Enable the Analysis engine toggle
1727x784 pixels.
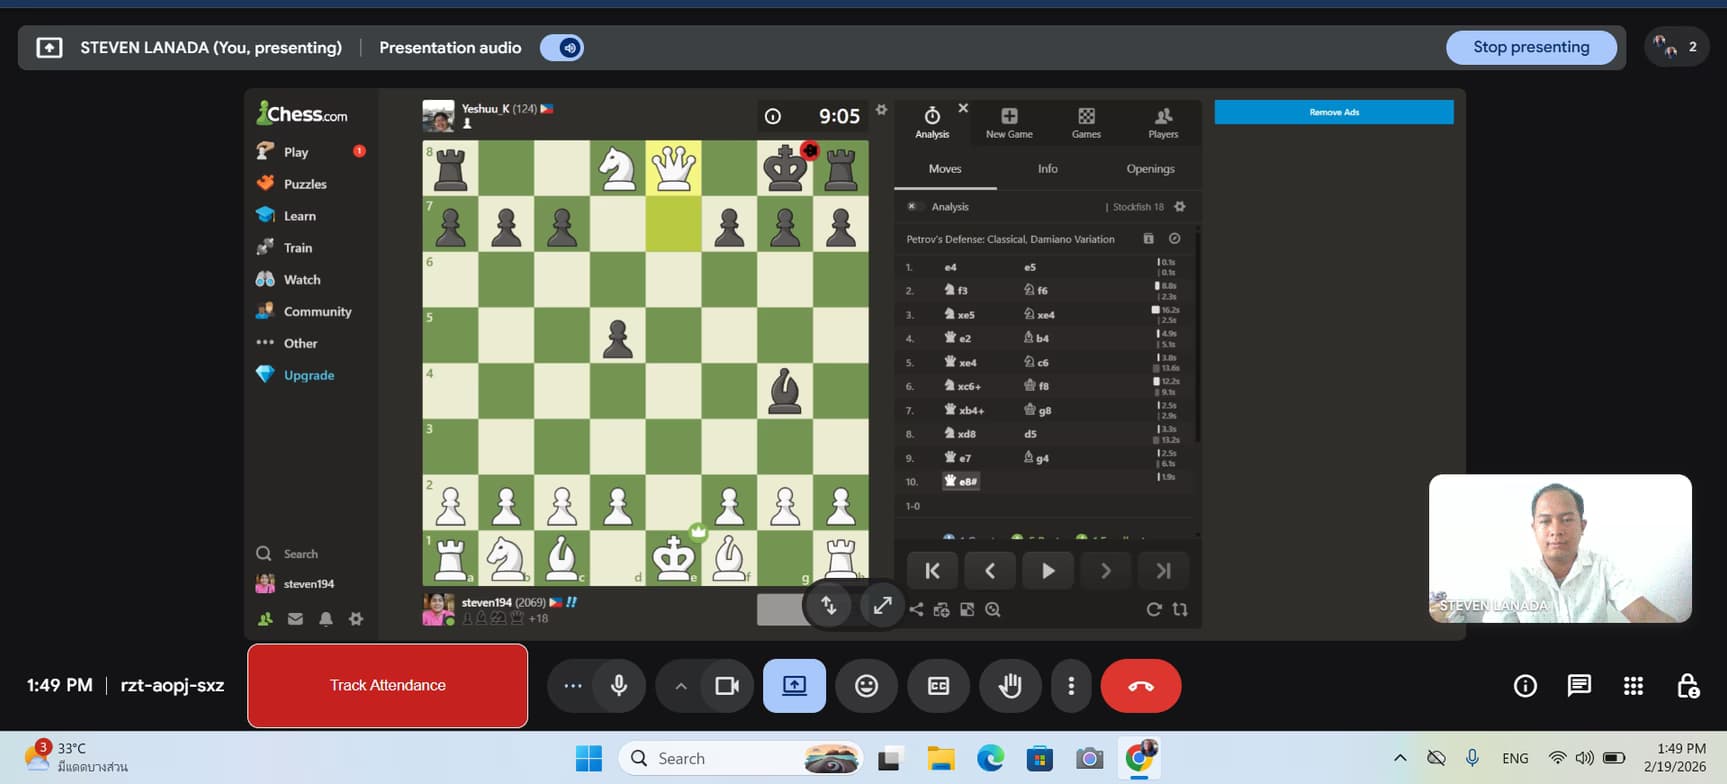click(912, 207)
